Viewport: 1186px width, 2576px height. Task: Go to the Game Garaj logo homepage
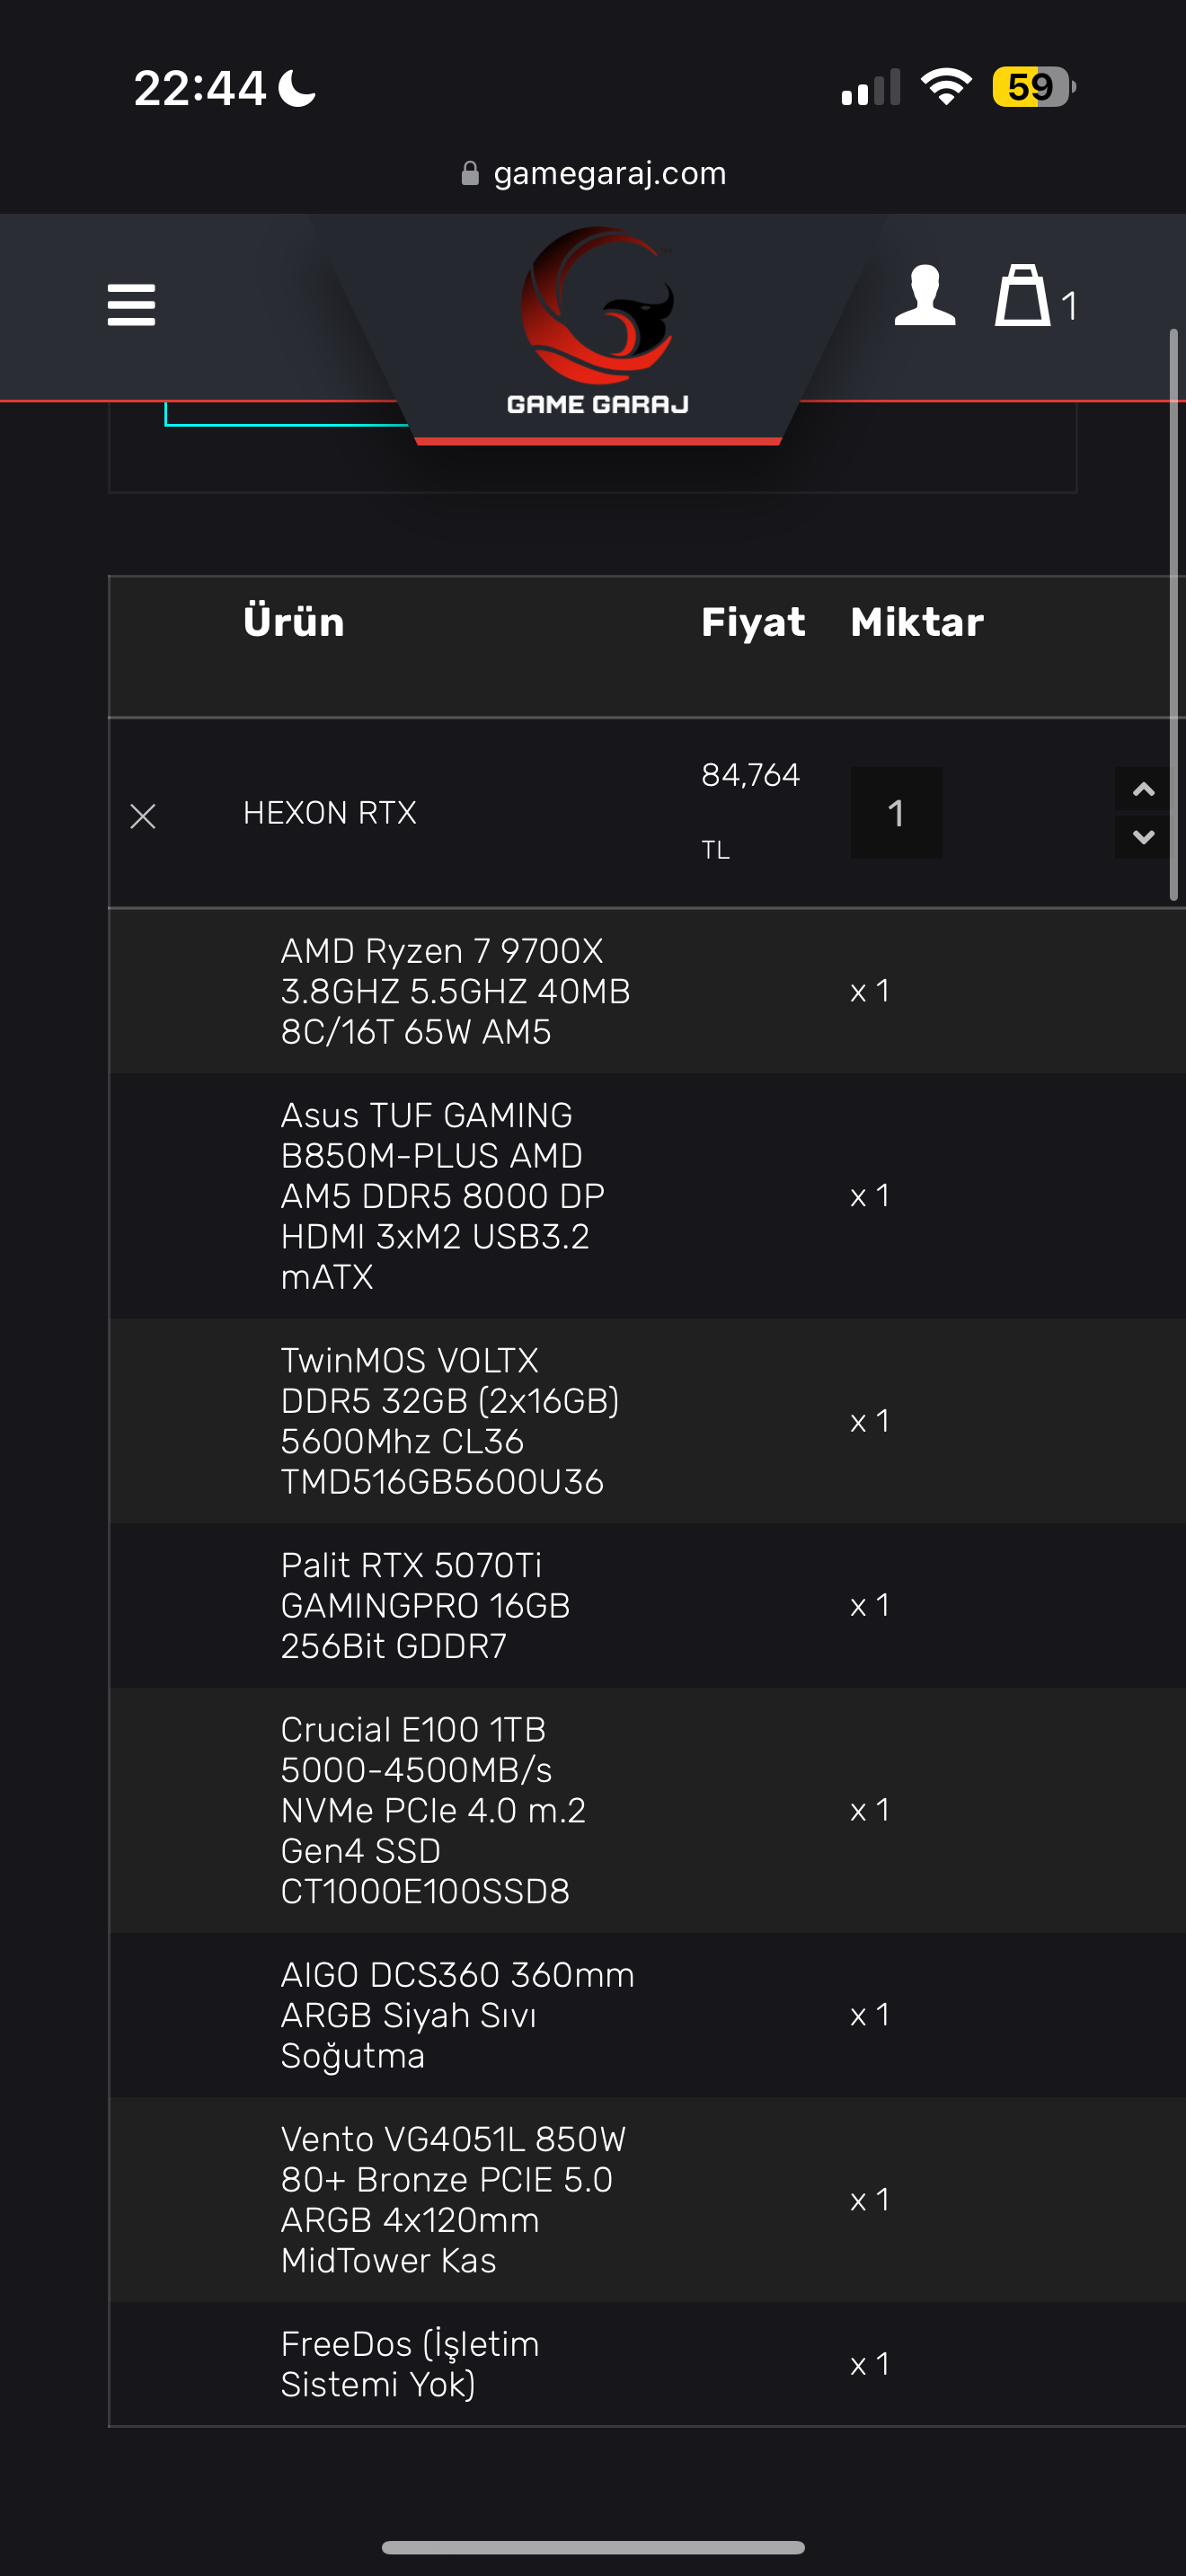click(598, 321)
